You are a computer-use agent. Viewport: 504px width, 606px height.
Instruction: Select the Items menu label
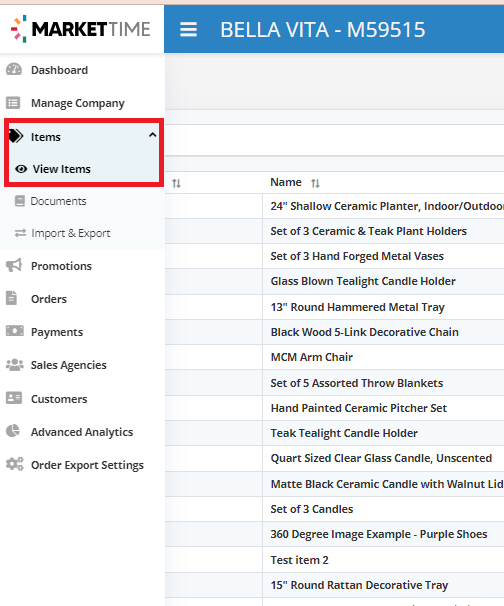pos(46,137)
